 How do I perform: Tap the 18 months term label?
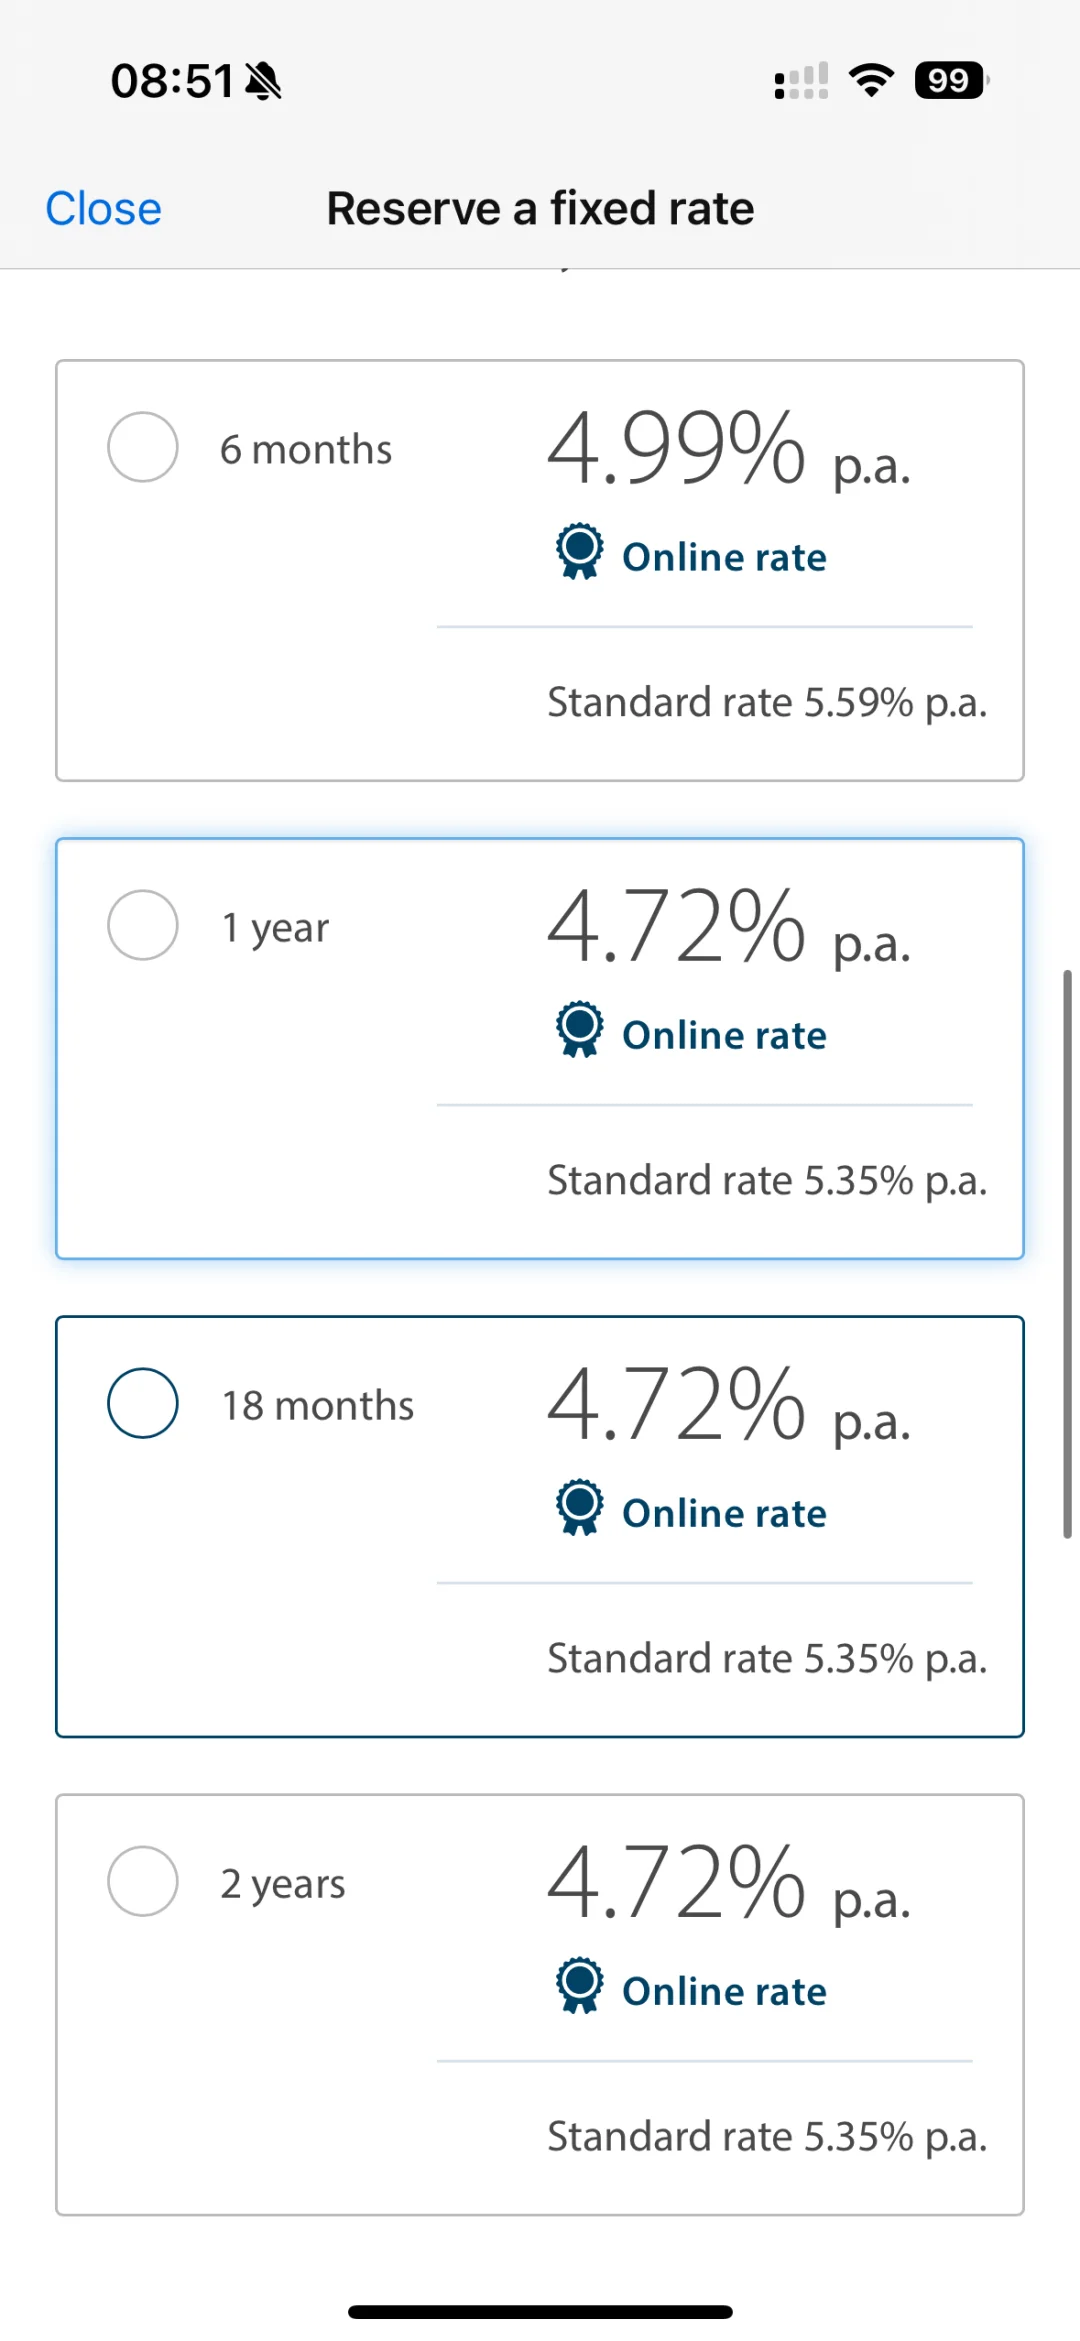[x=318, y=1406]
